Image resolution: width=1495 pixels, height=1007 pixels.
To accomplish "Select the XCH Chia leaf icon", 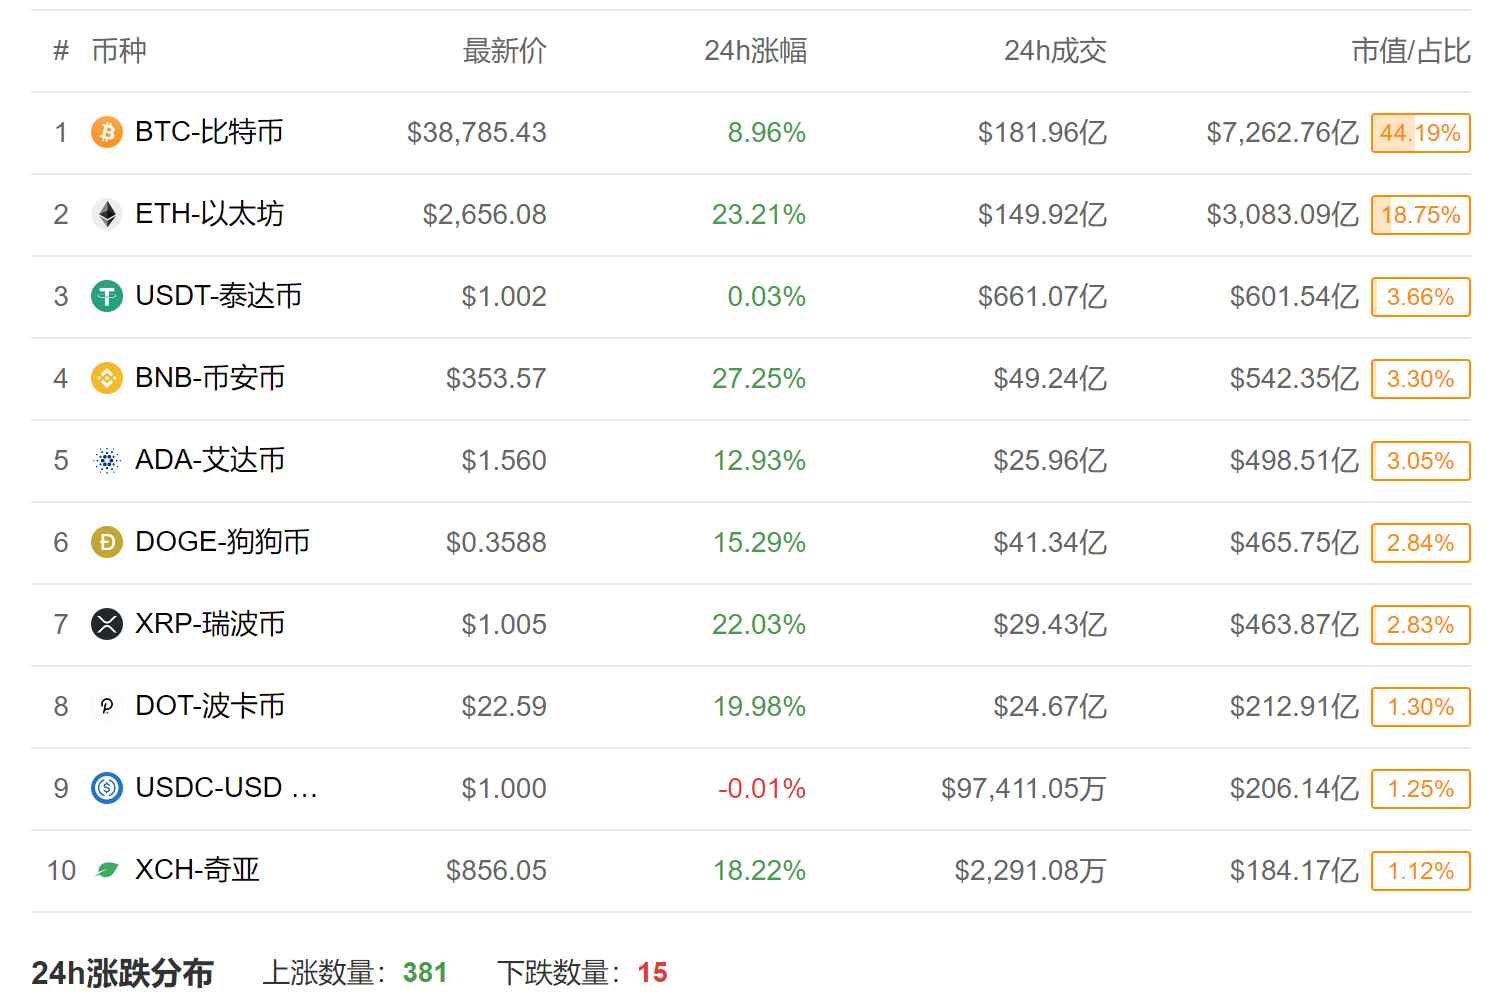I will (105, 870).
